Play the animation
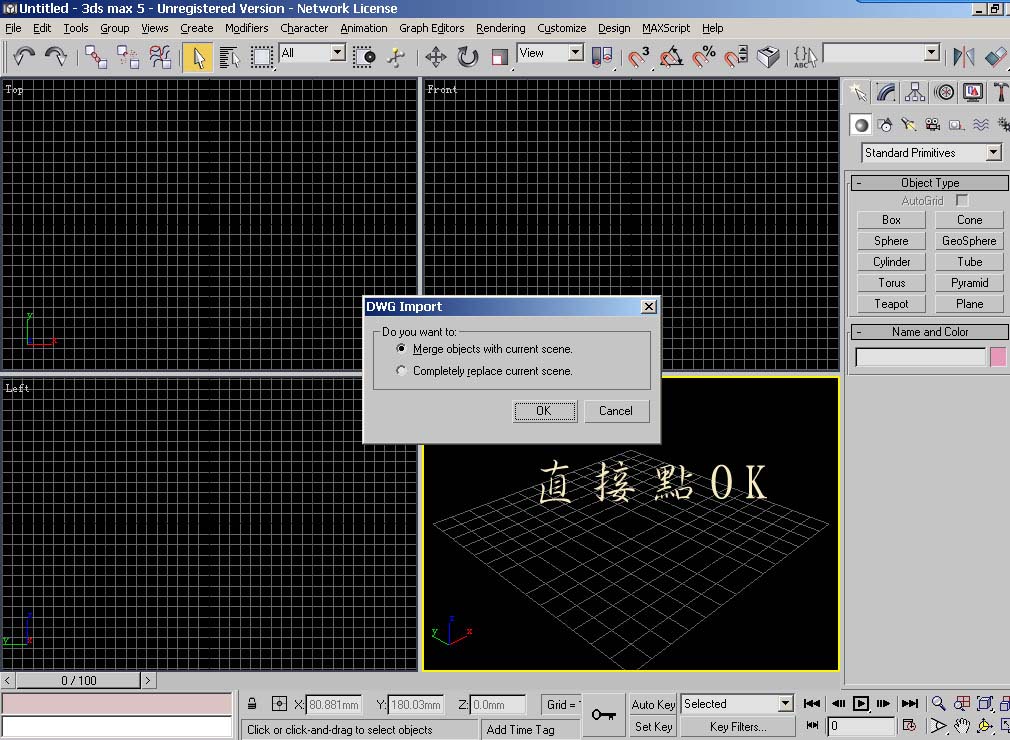Screen dimensions: 1010x740 pyautogui.click(x=861, y=704)
